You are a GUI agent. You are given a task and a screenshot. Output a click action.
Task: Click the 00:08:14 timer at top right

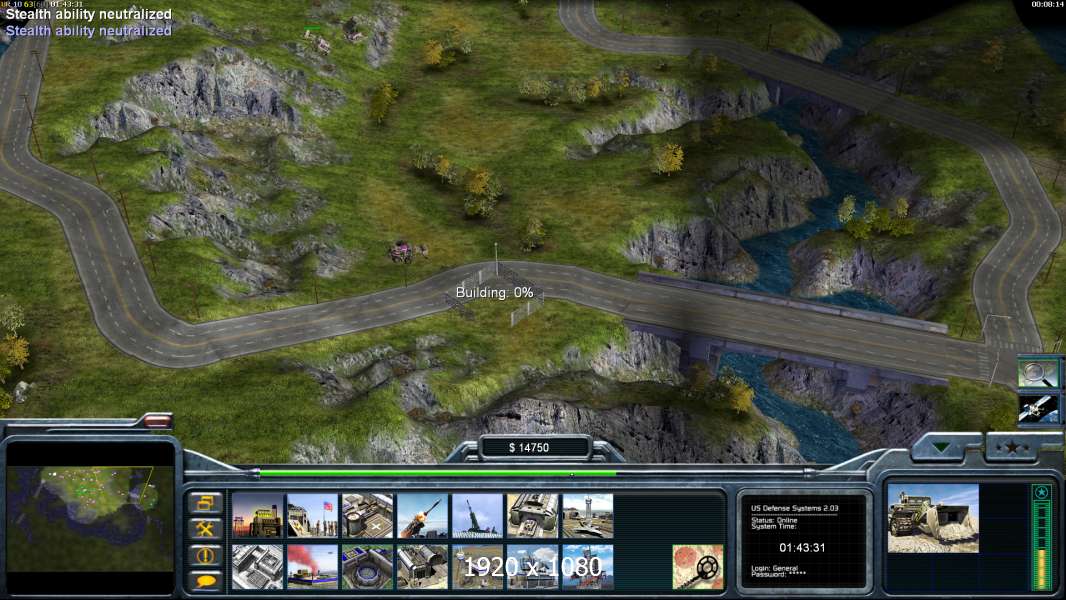[1047, 4]
